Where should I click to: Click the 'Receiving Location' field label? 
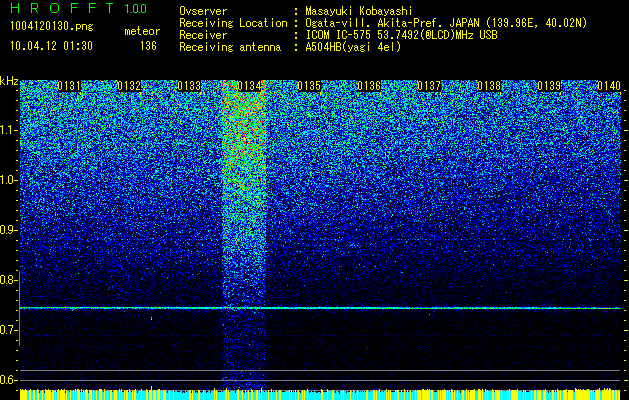pos(233,23)
